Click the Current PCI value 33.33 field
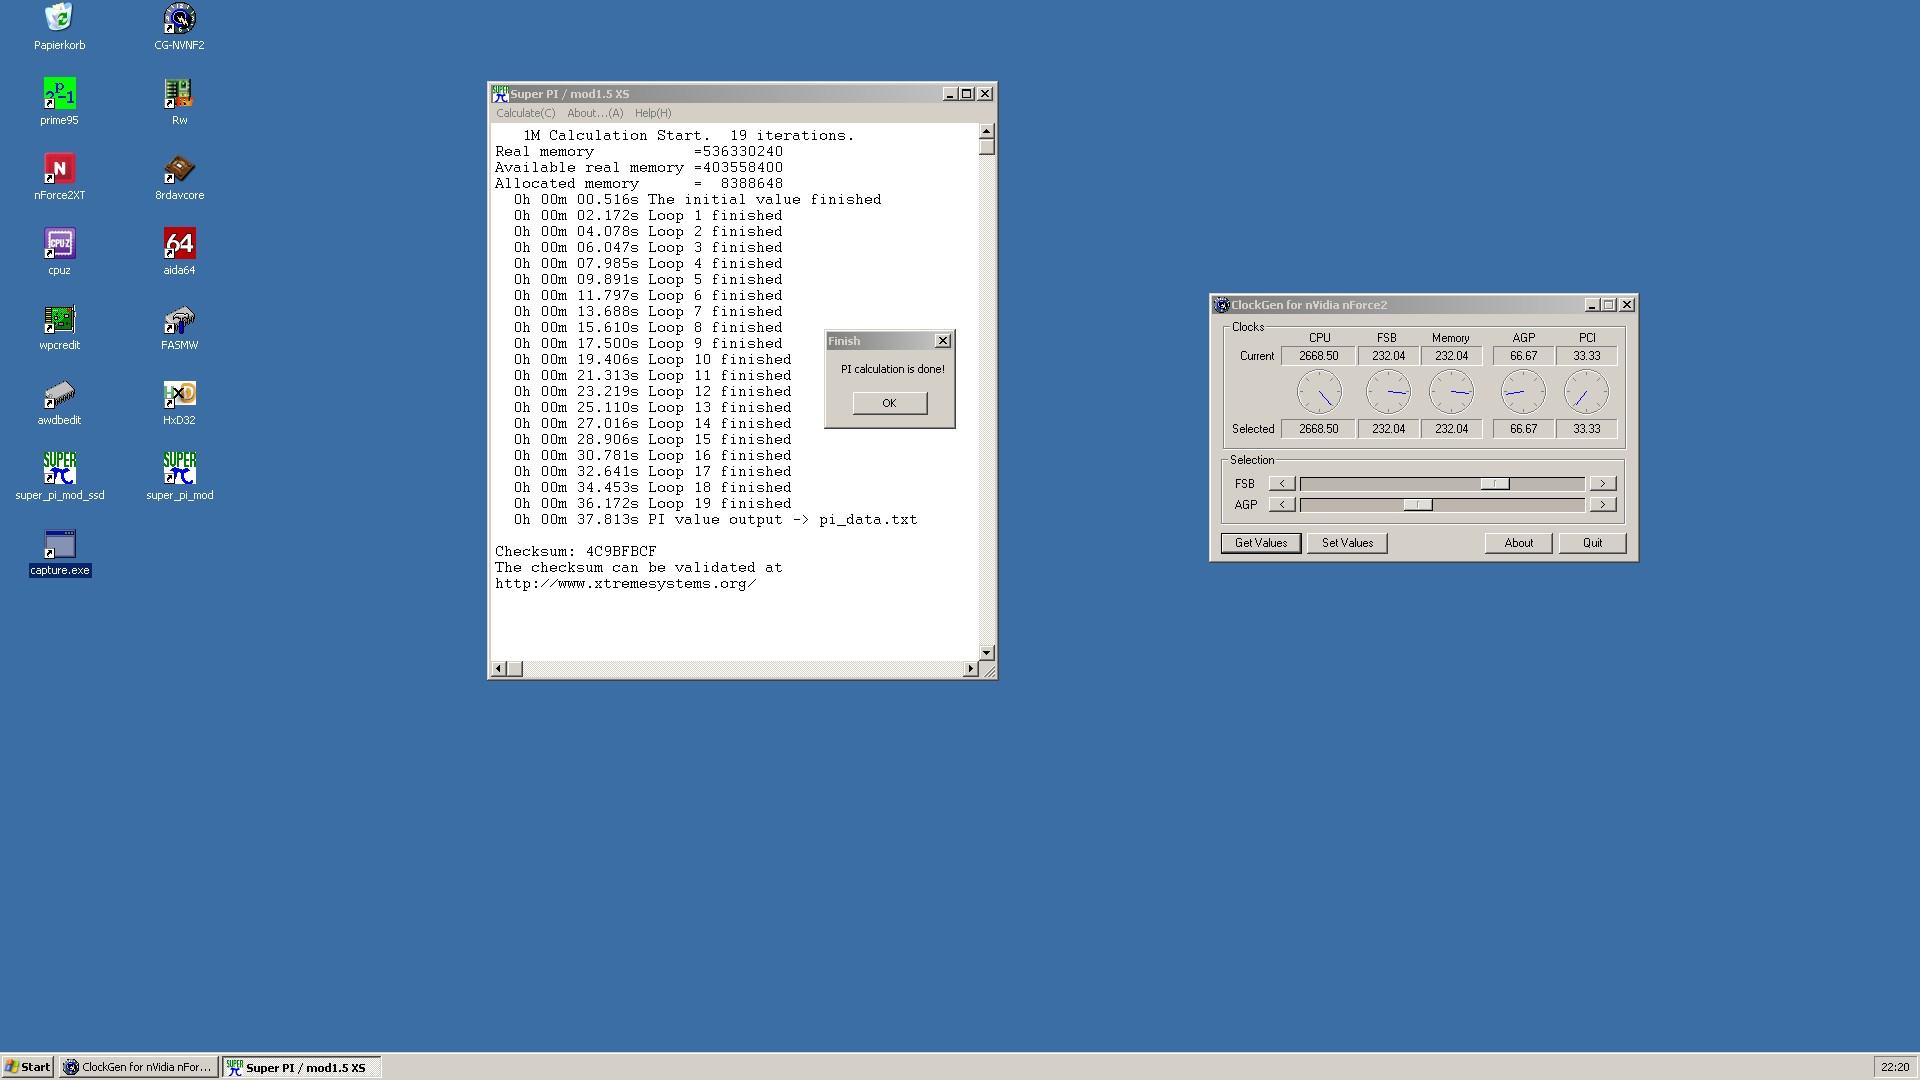This screenshot has width=1920, height=1080. click(x=1586, y=356)
